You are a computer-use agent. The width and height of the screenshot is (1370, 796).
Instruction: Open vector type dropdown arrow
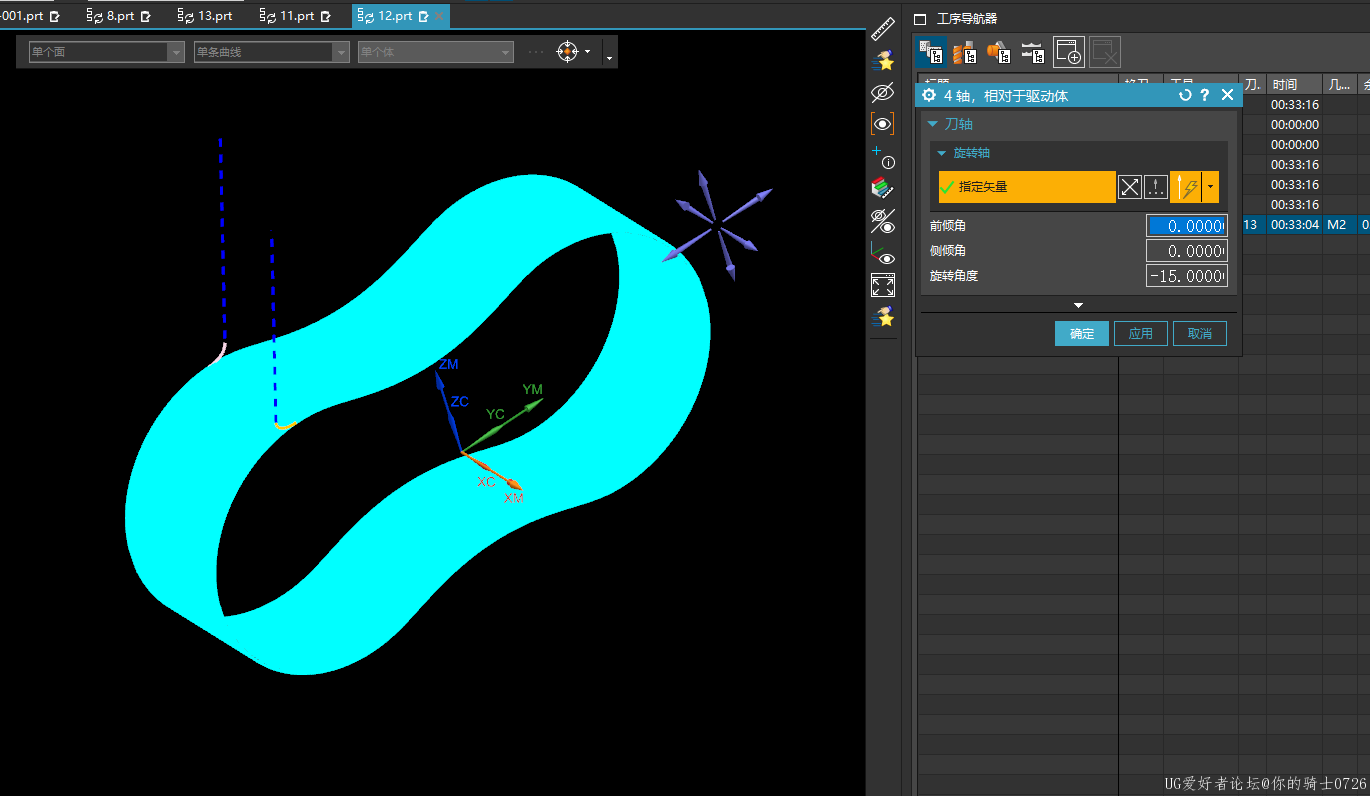tap(1211, 186)
